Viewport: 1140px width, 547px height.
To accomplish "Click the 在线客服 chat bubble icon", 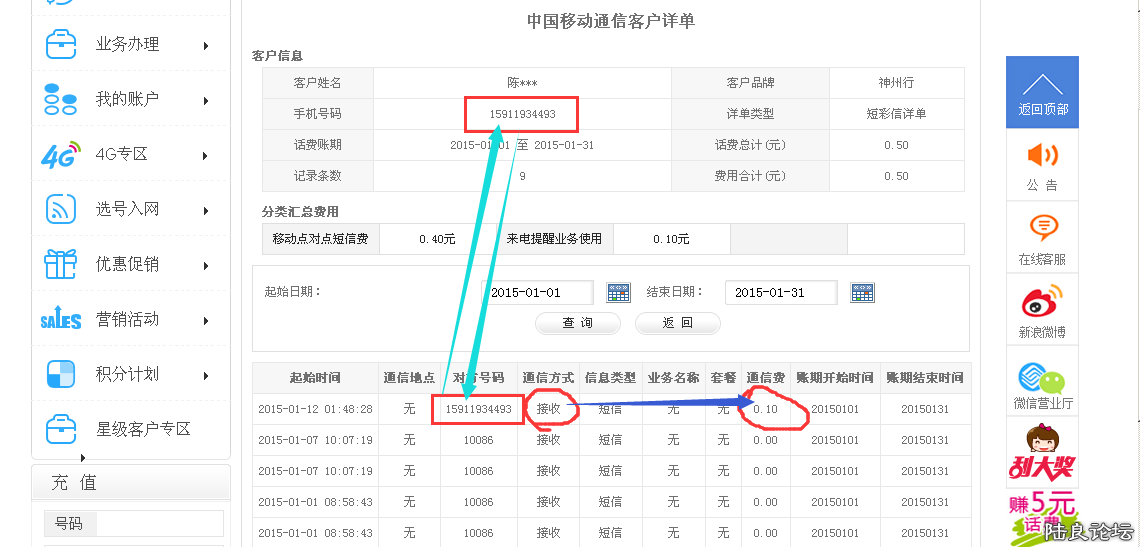I will point(1043,228).
